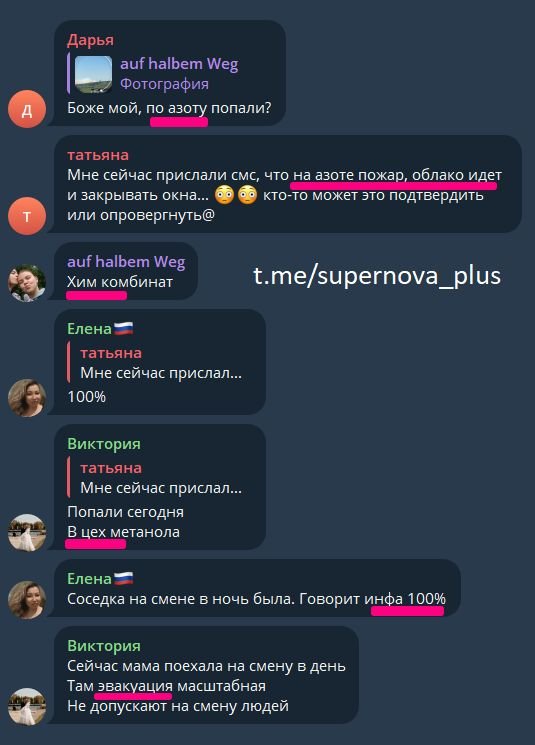
Task: Open the t.me/supernova_plus link text
Action: pos(377,275)
